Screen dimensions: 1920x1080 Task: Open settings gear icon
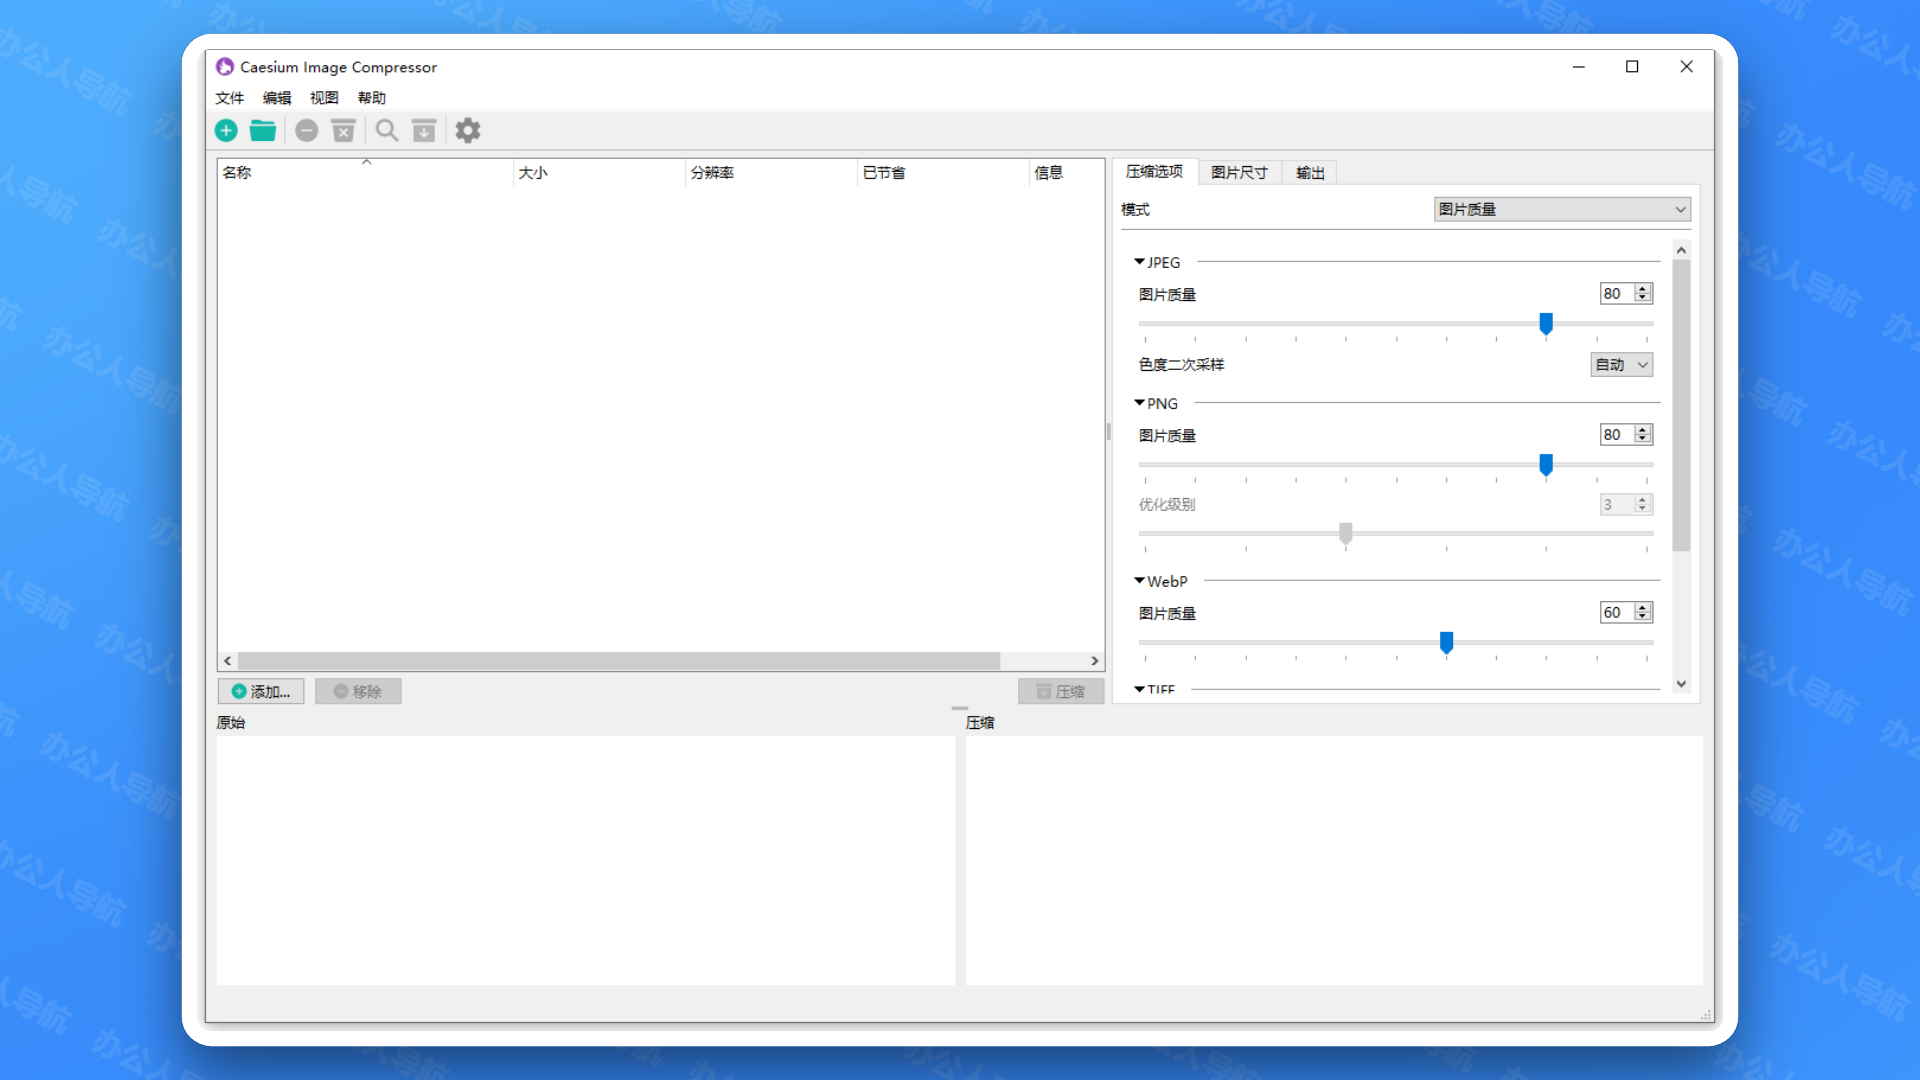(x=468, y=131)
